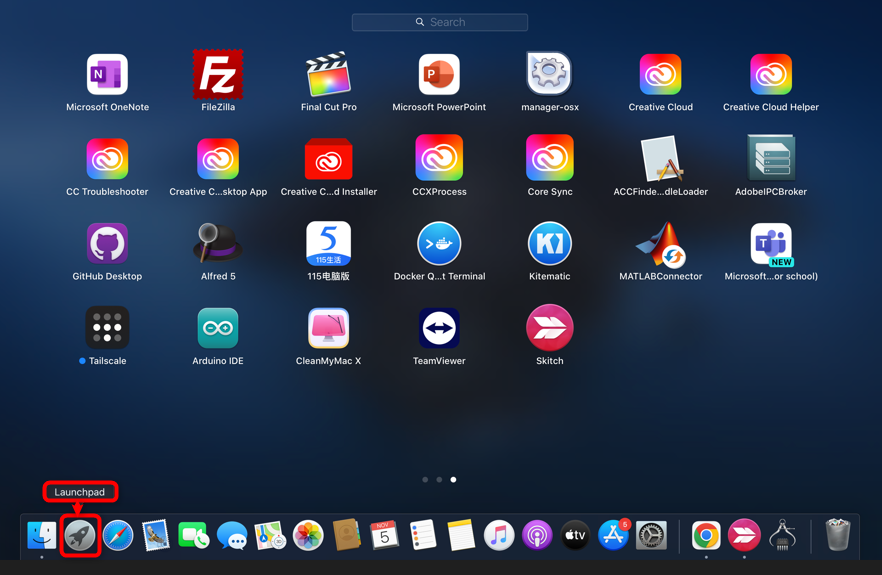Open Final Cut Pro

(x=328, y=76)
